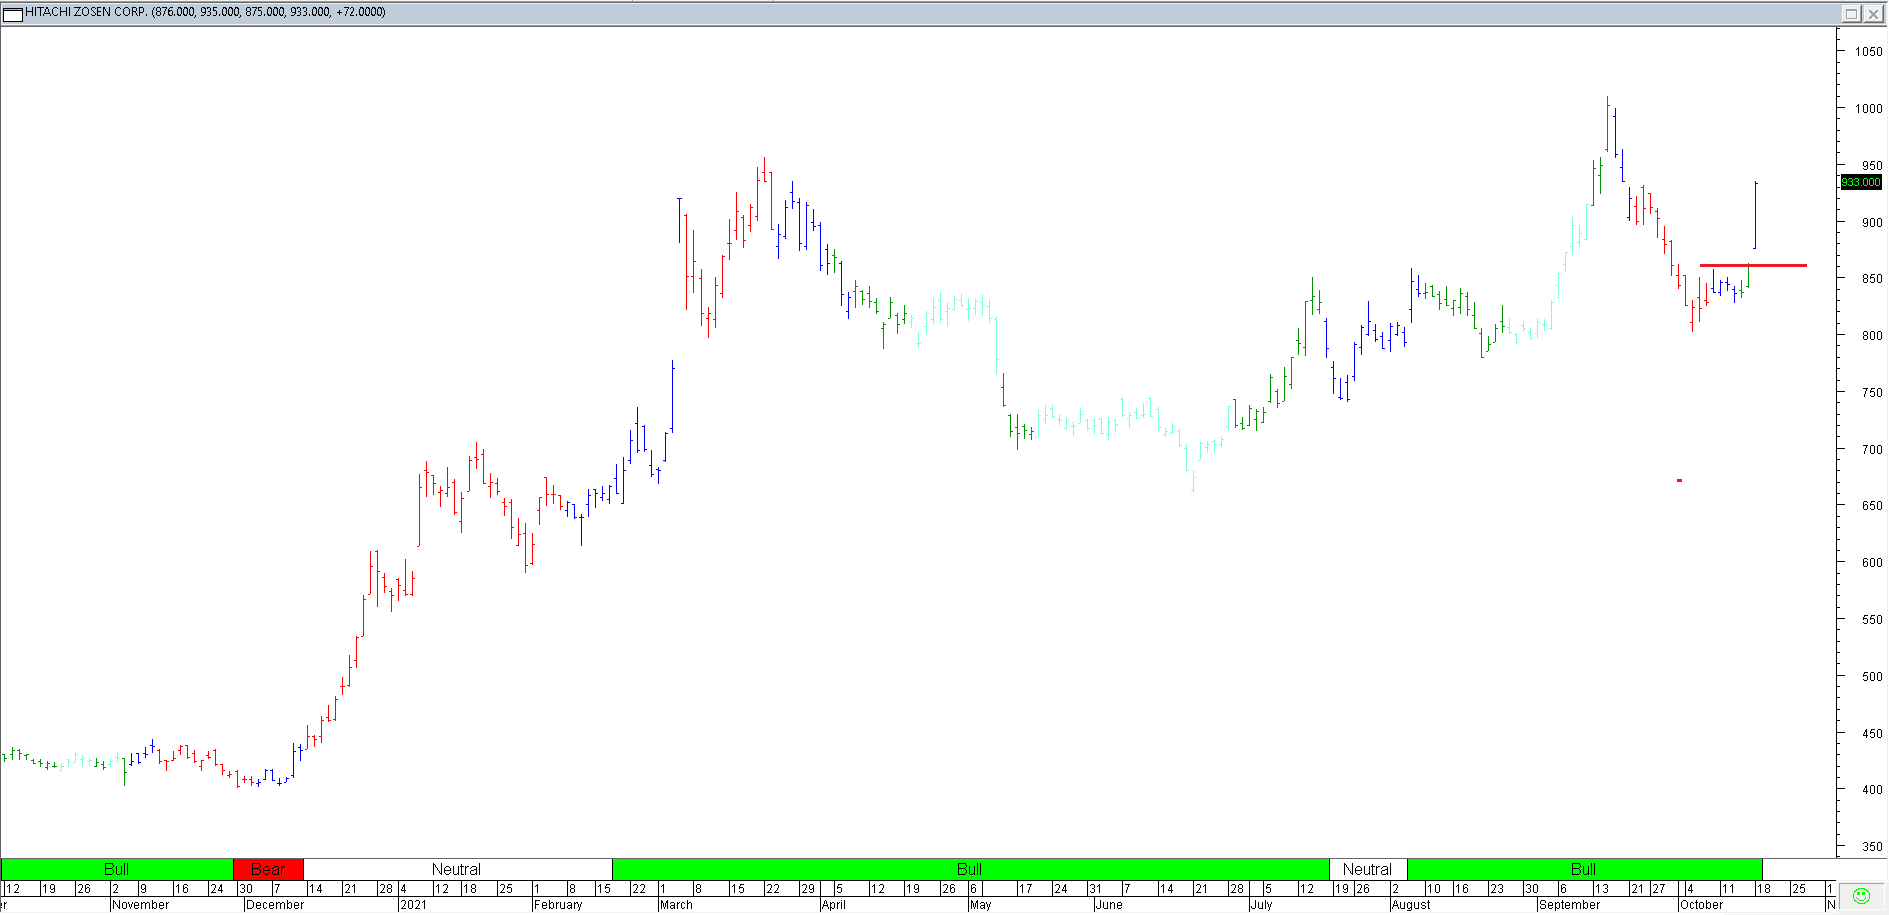The height and width of the screenshot is (915, 1889).
Task: Click the 600 price axis label
Action: click(1872, 563)
